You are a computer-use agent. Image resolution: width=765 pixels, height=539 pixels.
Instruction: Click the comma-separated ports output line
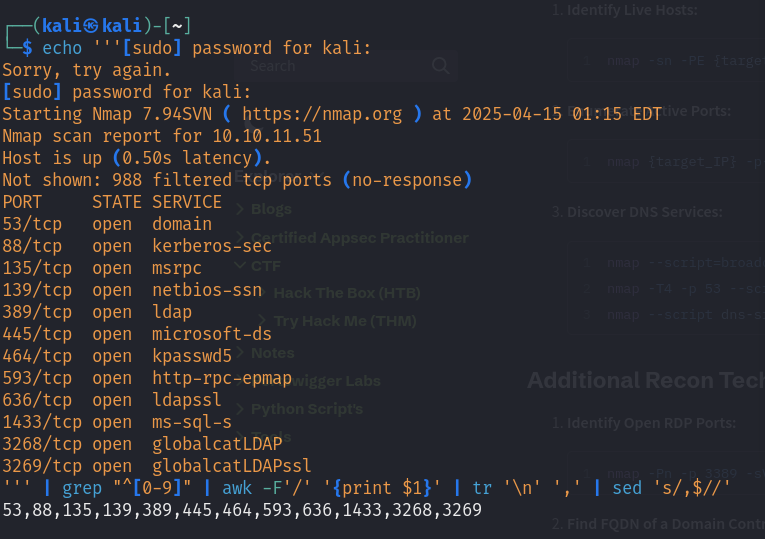coord(242,510)
